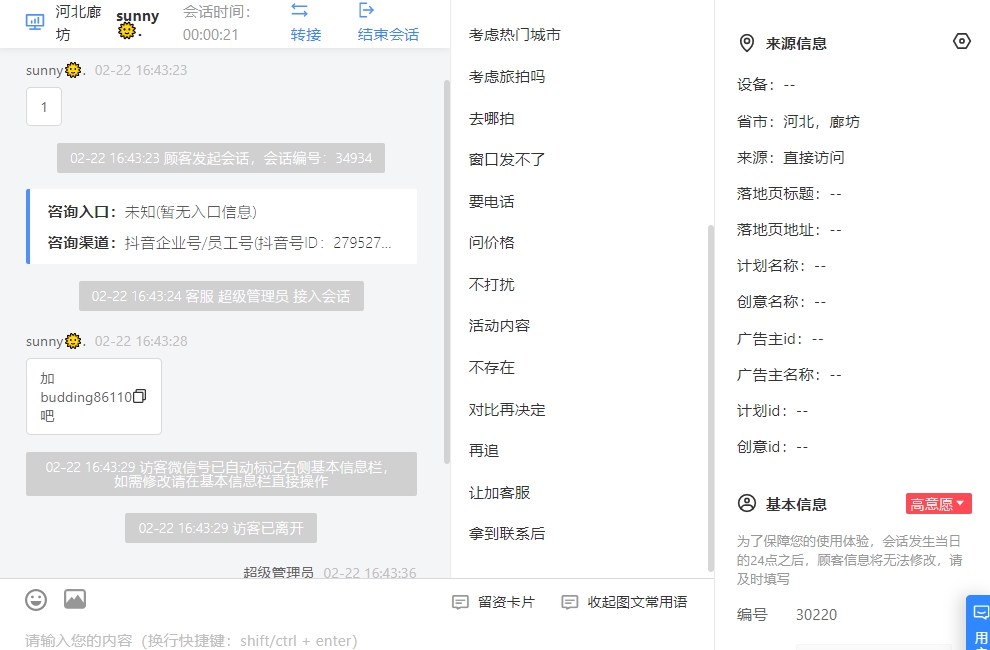Collapse quick phrases with 收起图文常用语

pyautogui.click(x=637, y=603)
